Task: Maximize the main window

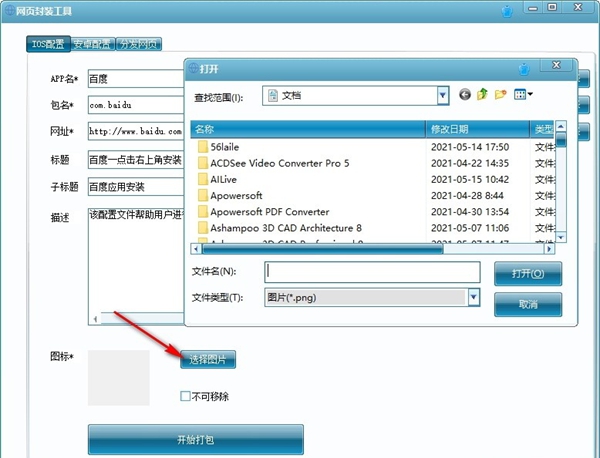Action: 552,7
